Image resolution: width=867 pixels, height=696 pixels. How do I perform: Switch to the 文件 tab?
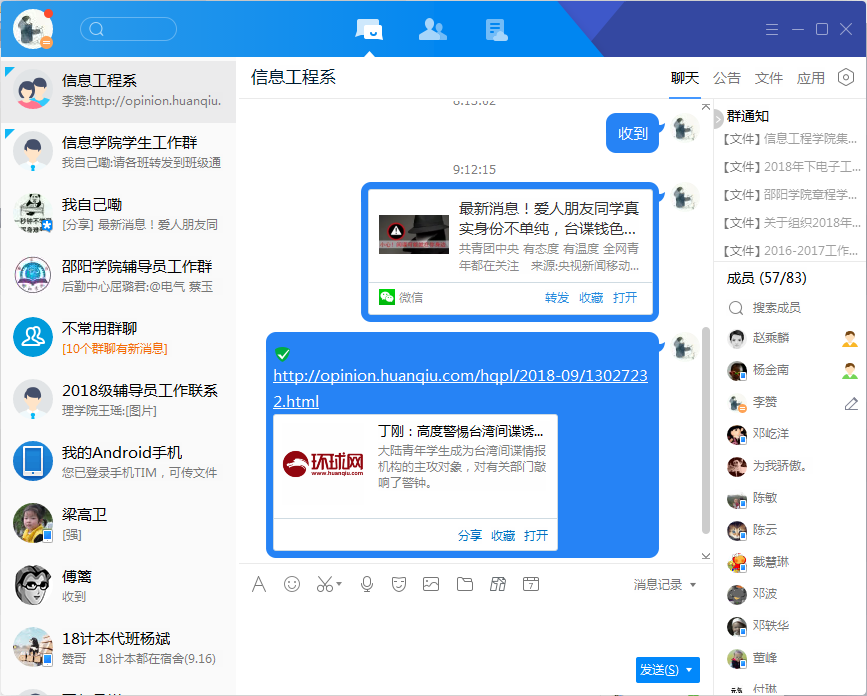[769, 78]
